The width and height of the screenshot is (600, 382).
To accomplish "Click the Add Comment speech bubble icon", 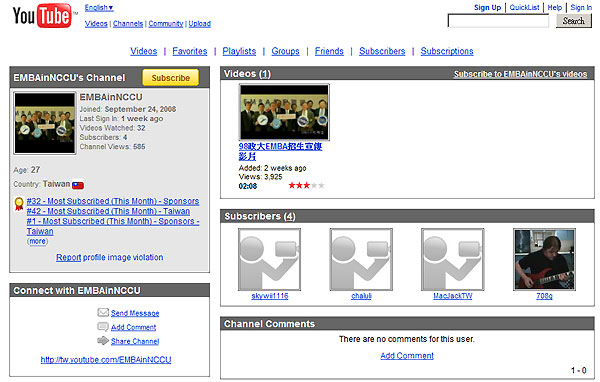I will coord(103,326).
